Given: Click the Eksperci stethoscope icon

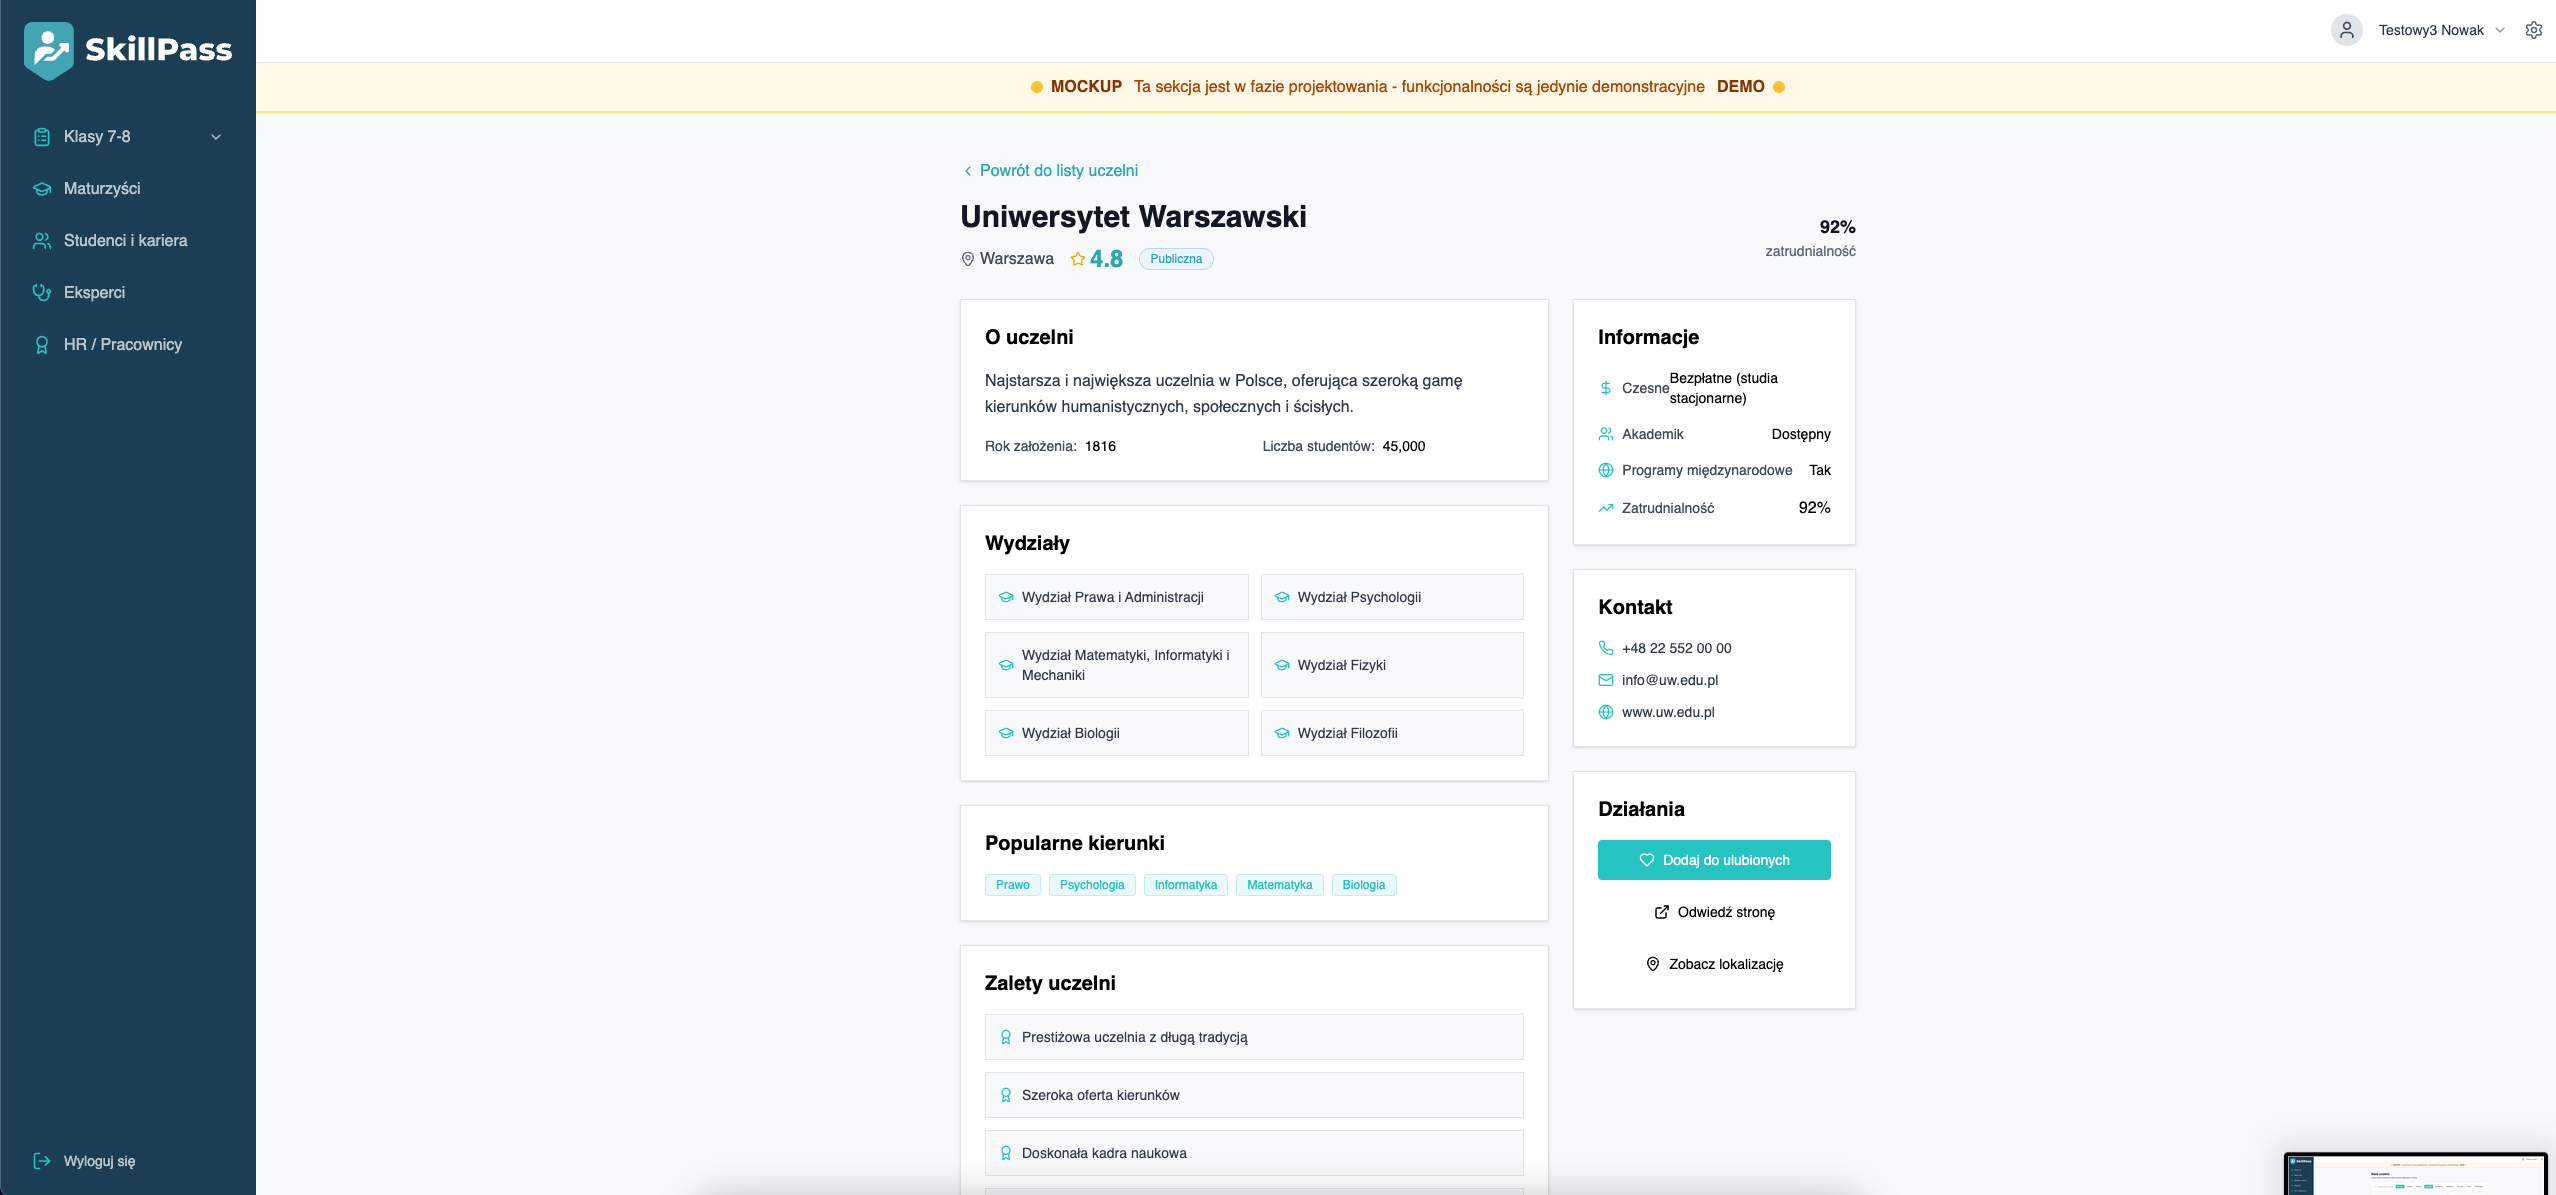Looking at the screenshot, I should tap(42, 293).
